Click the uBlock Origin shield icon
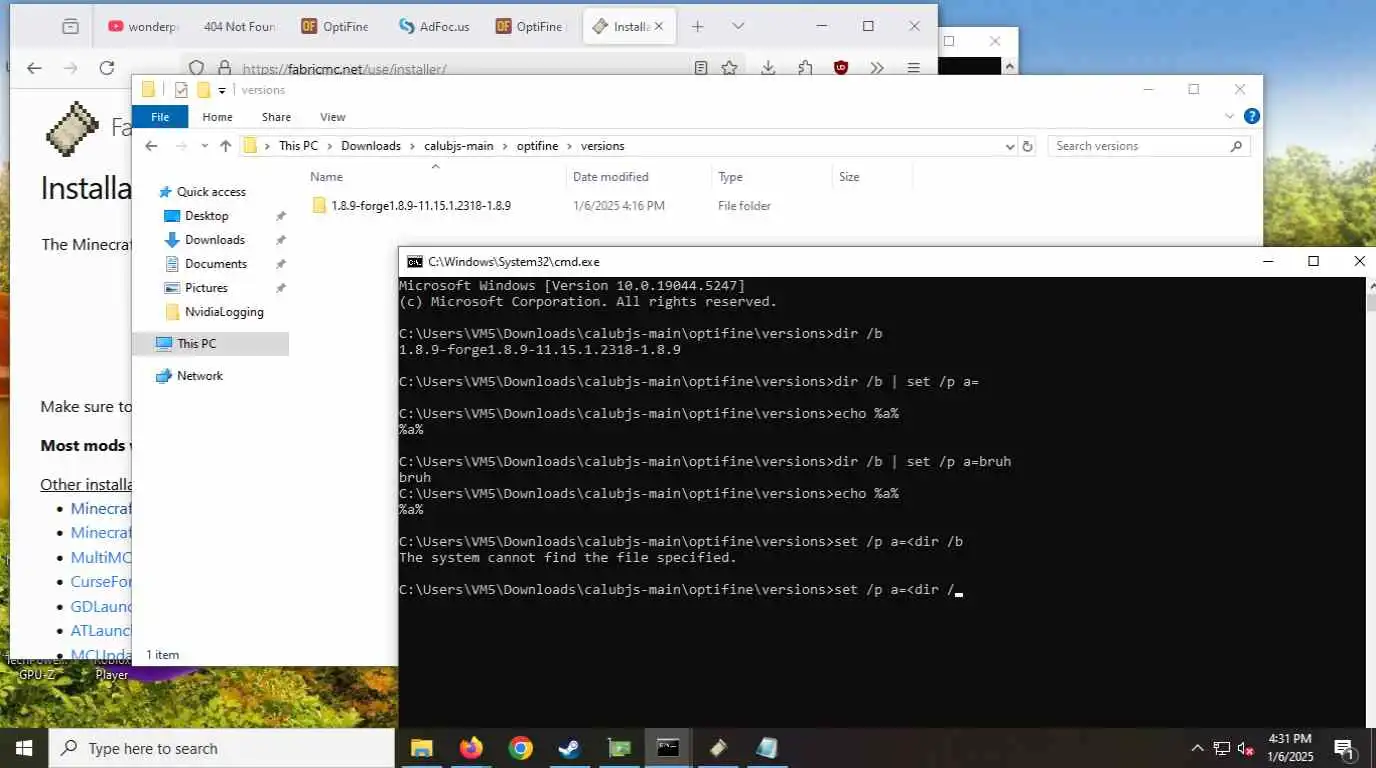Image resolution: width=1376 pixels, height=768 pixels. [x=841, y=68]
